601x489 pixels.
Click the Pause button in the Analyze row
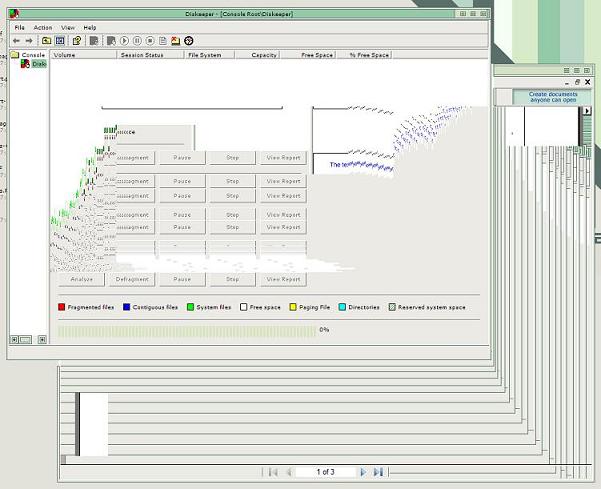click(x=182, y=279)
